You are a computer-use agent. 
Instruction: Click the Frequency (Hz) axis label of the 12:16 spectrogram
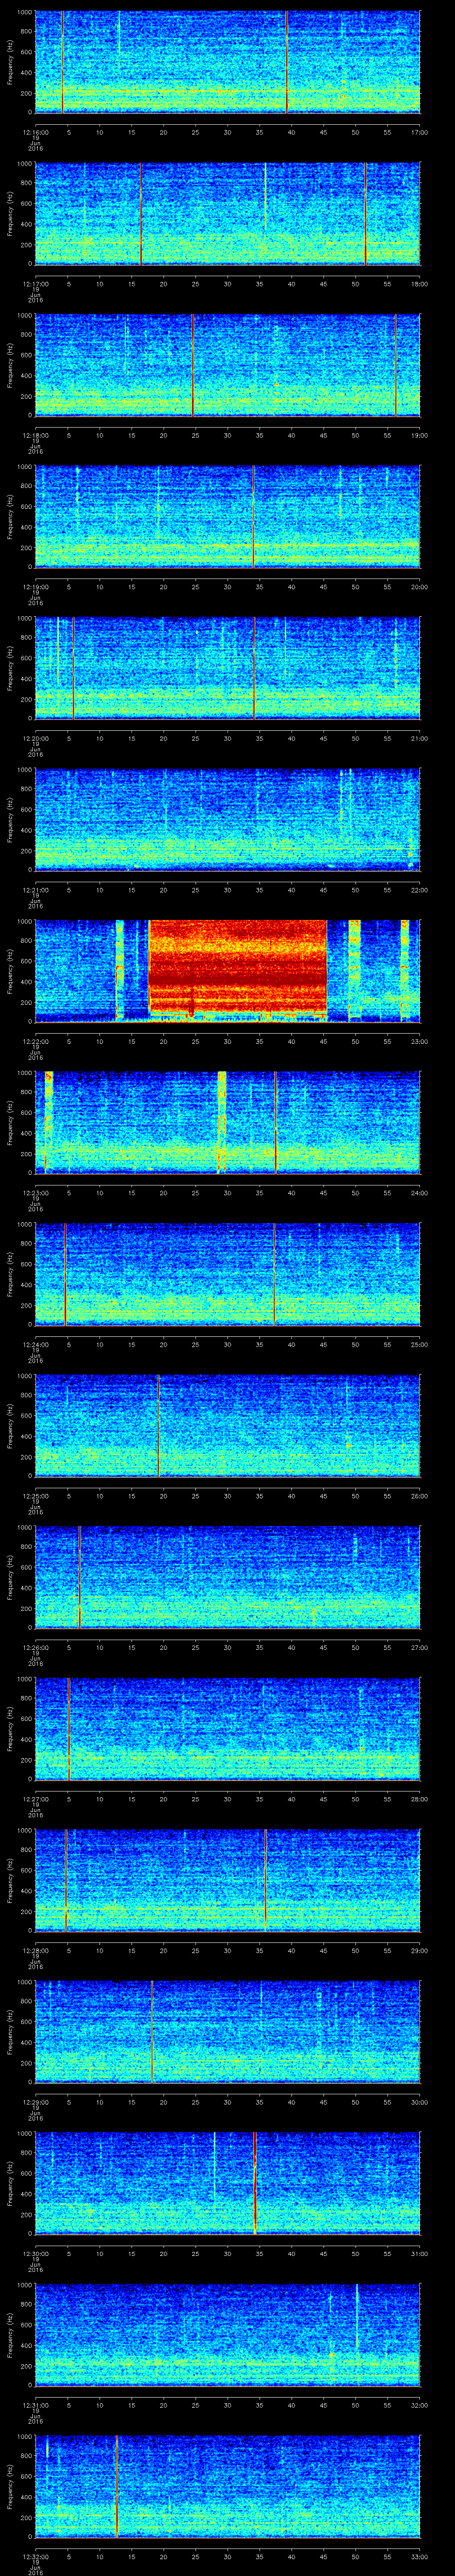pos(10,62)
